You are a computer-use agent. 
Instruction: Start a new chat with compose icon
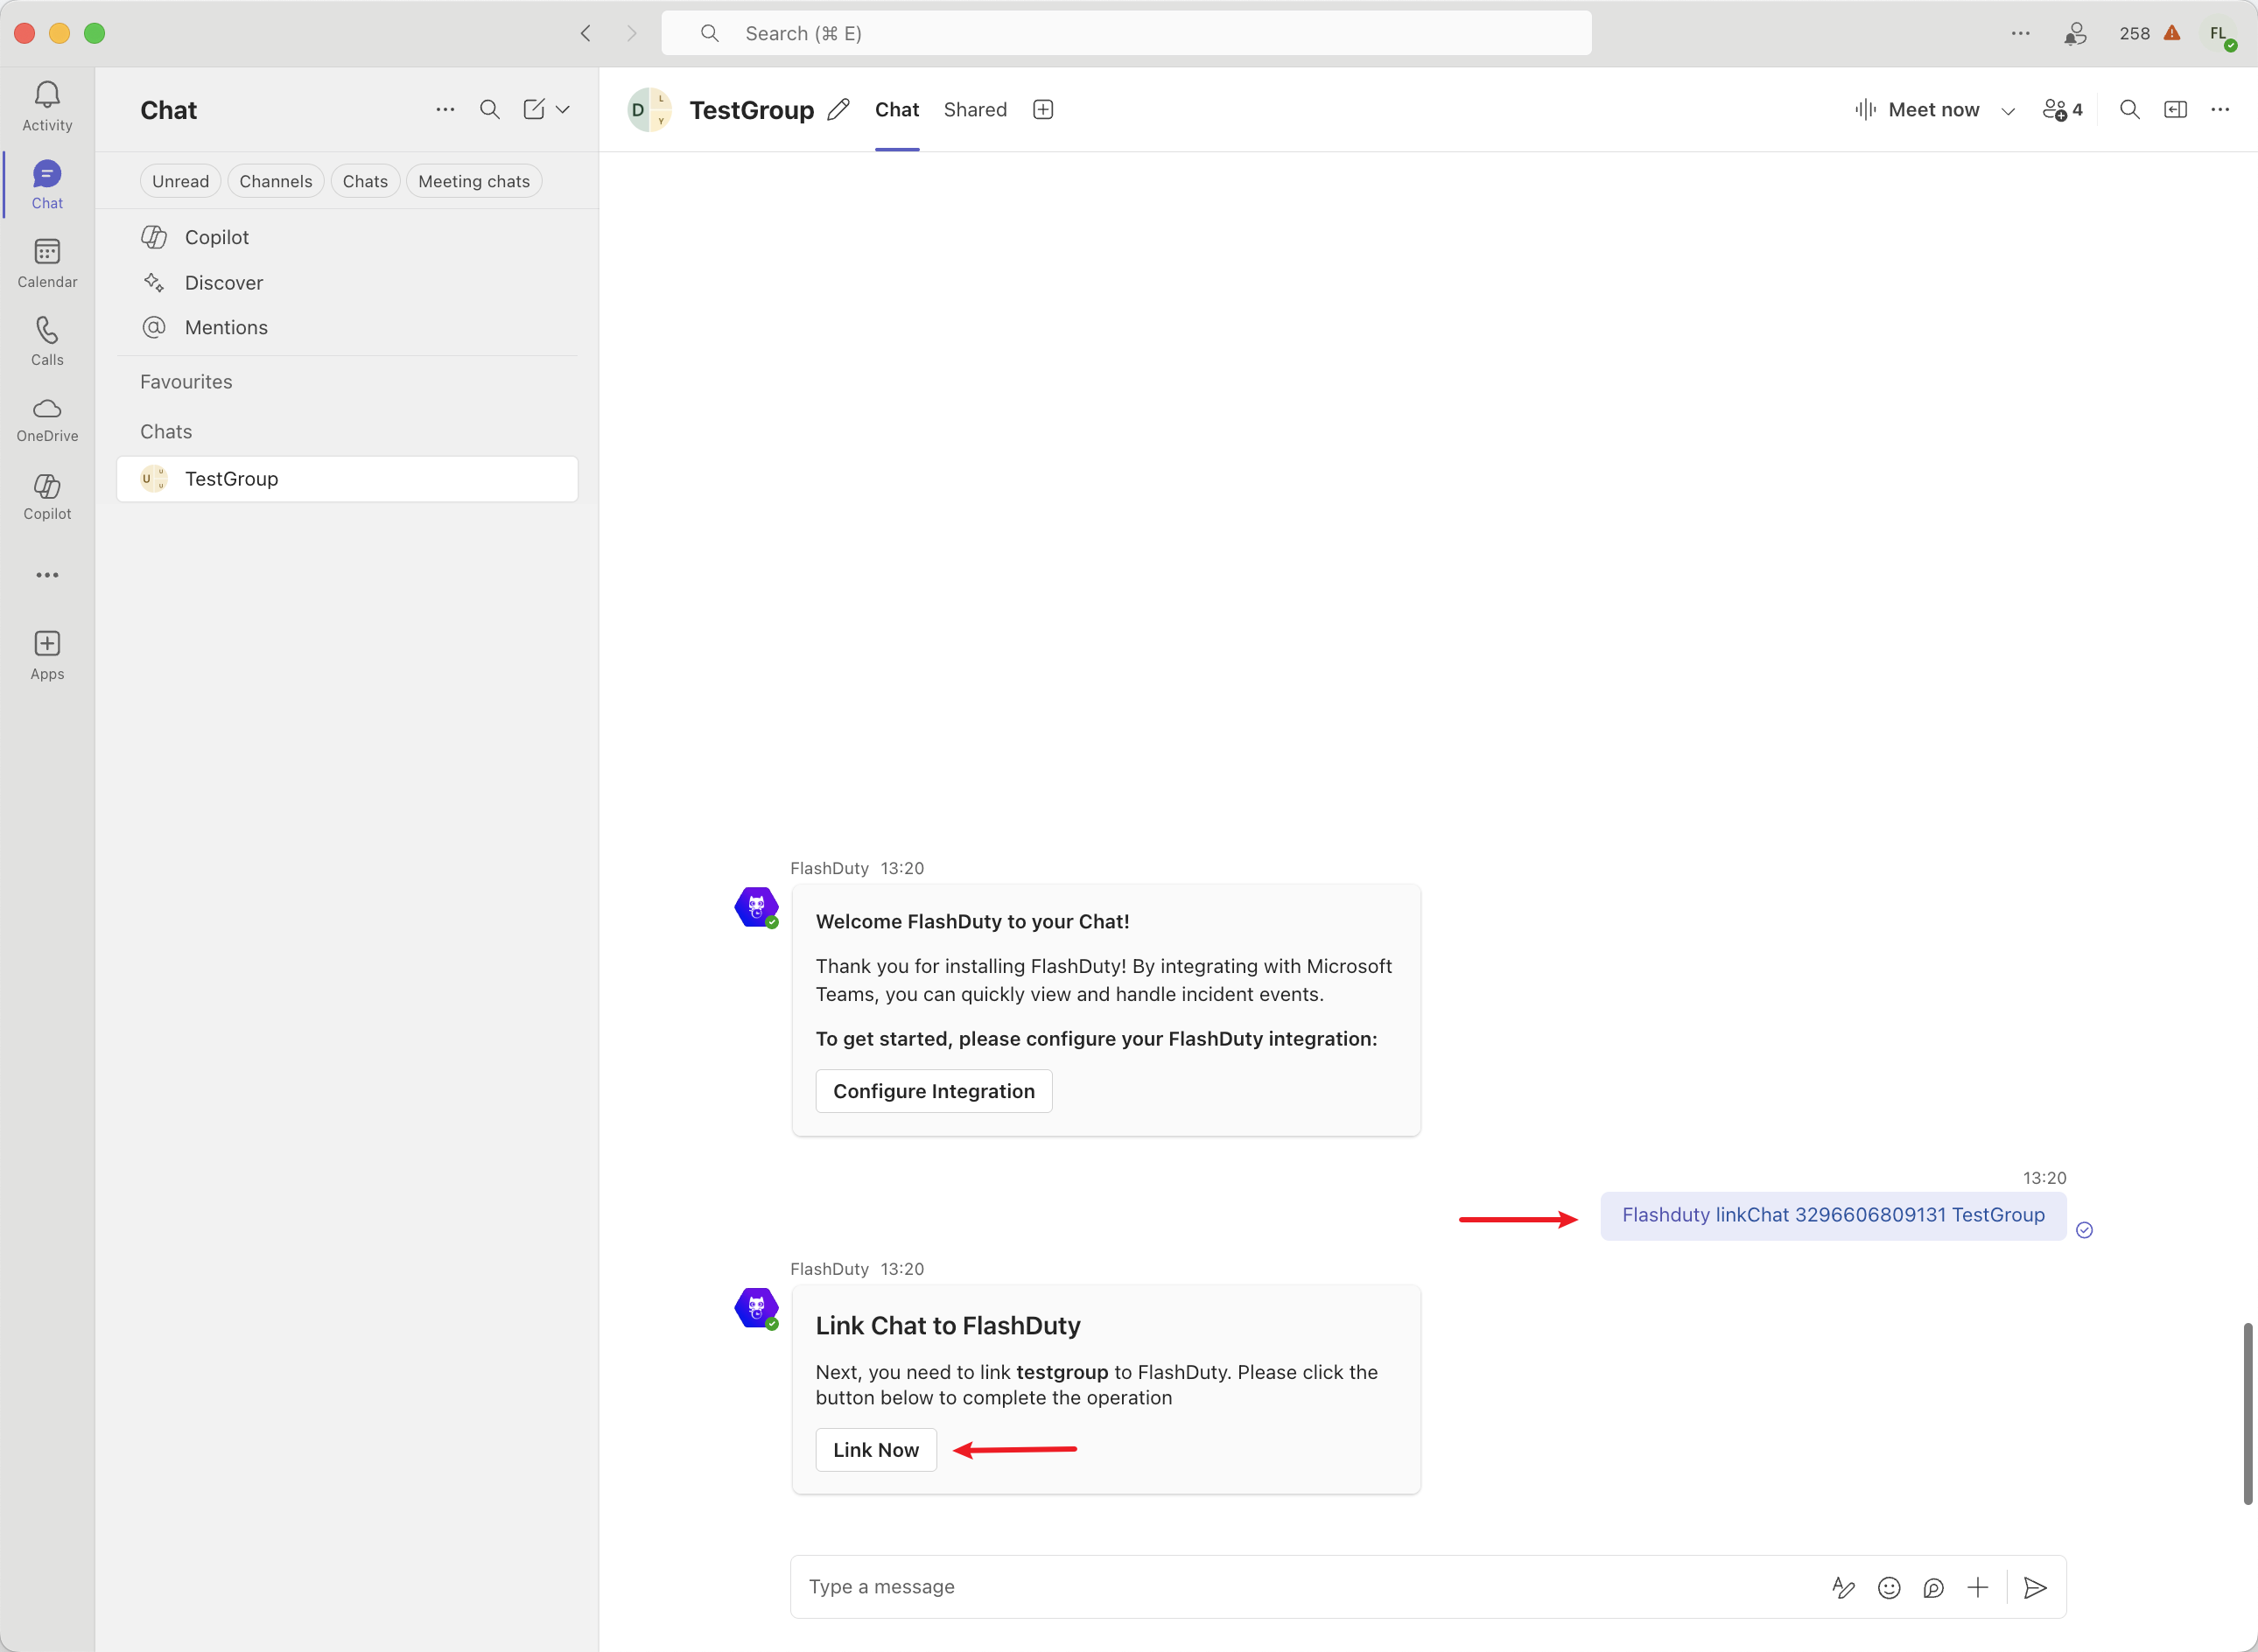point(534,109)
